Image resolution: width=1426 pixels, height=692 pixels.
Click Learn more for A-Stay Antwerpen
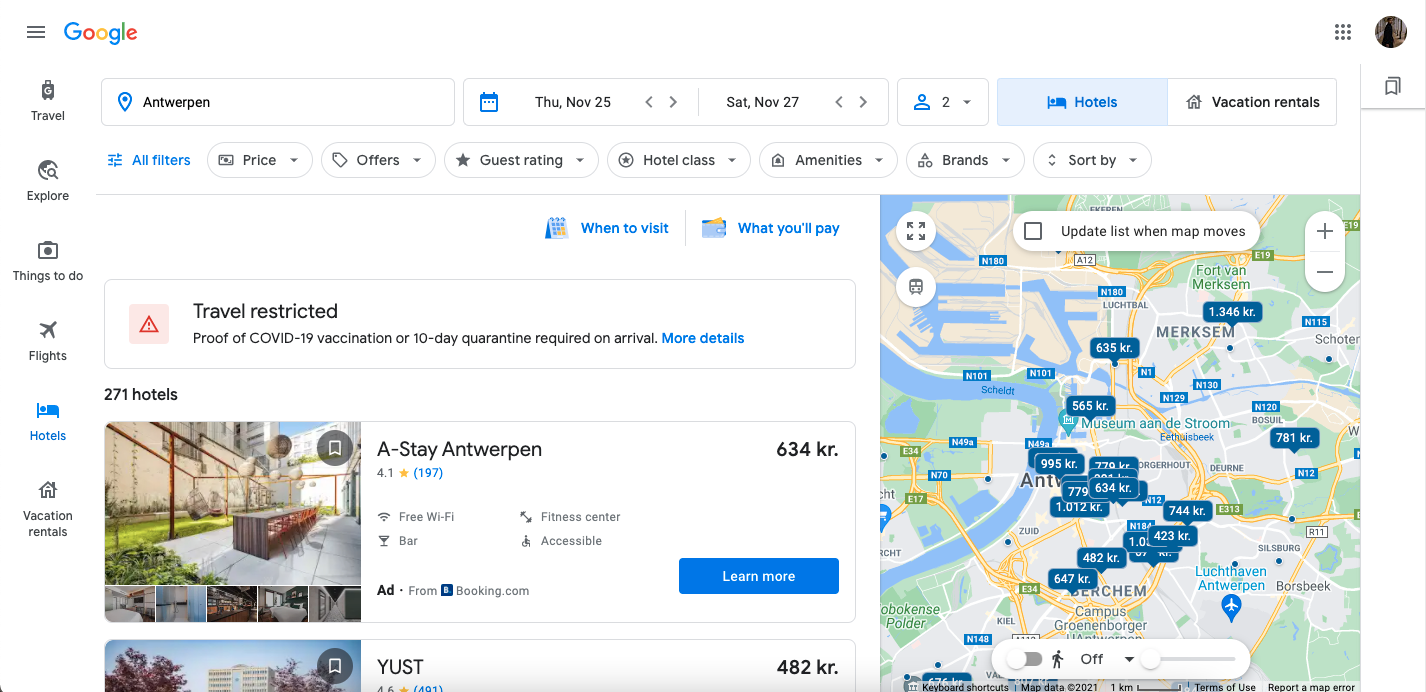(758, 576)
